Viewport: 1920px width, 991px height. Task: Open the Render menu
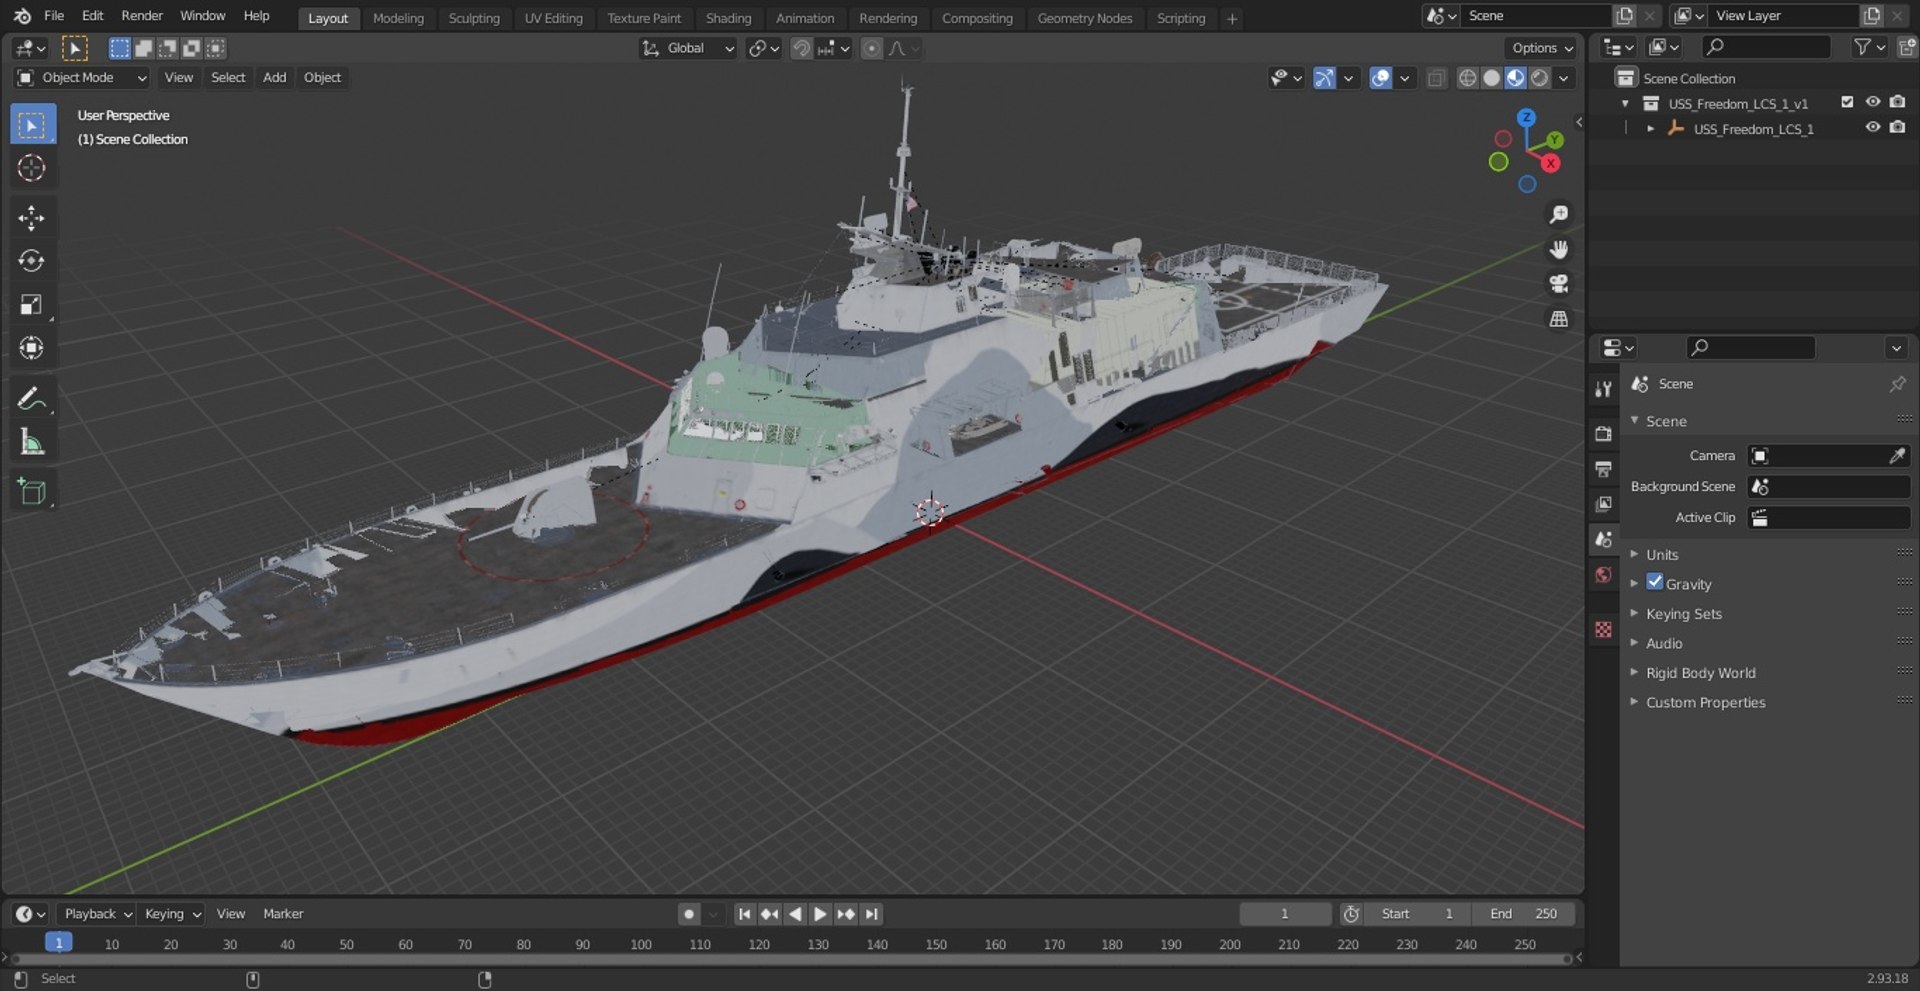(142, 16)
